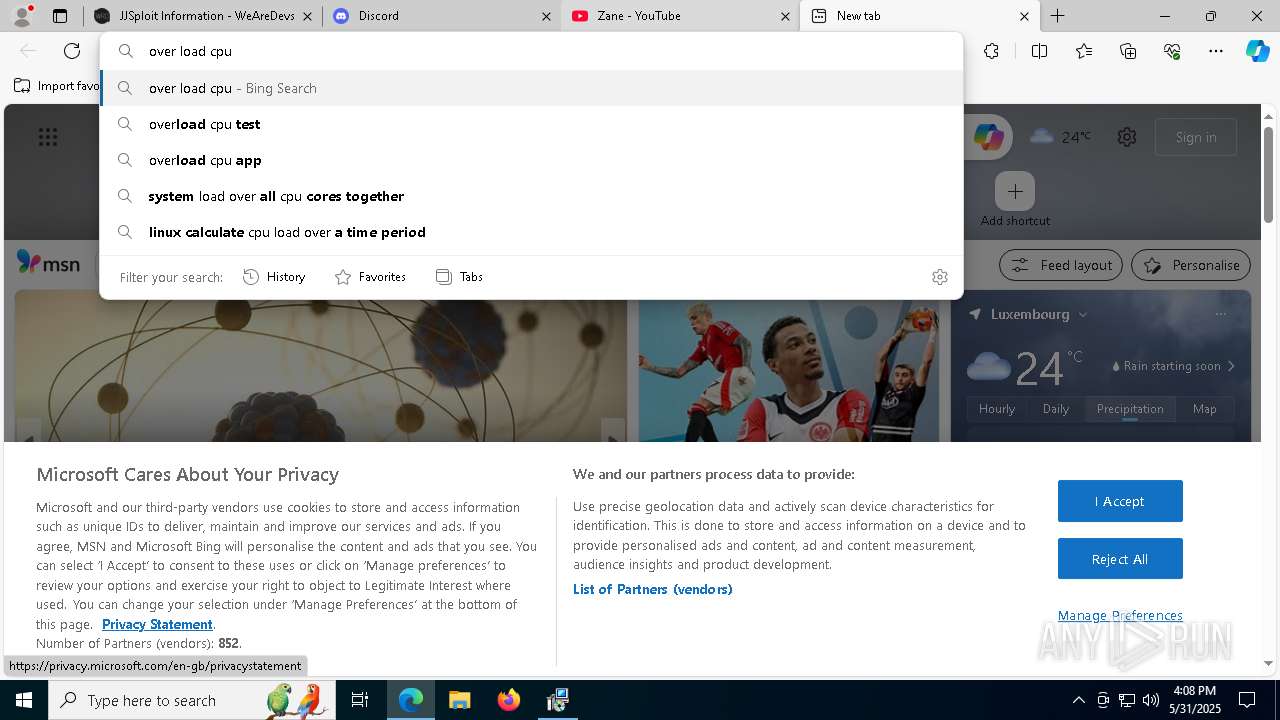
Task: Open the Feed layout options
Action: point(1062,265)
